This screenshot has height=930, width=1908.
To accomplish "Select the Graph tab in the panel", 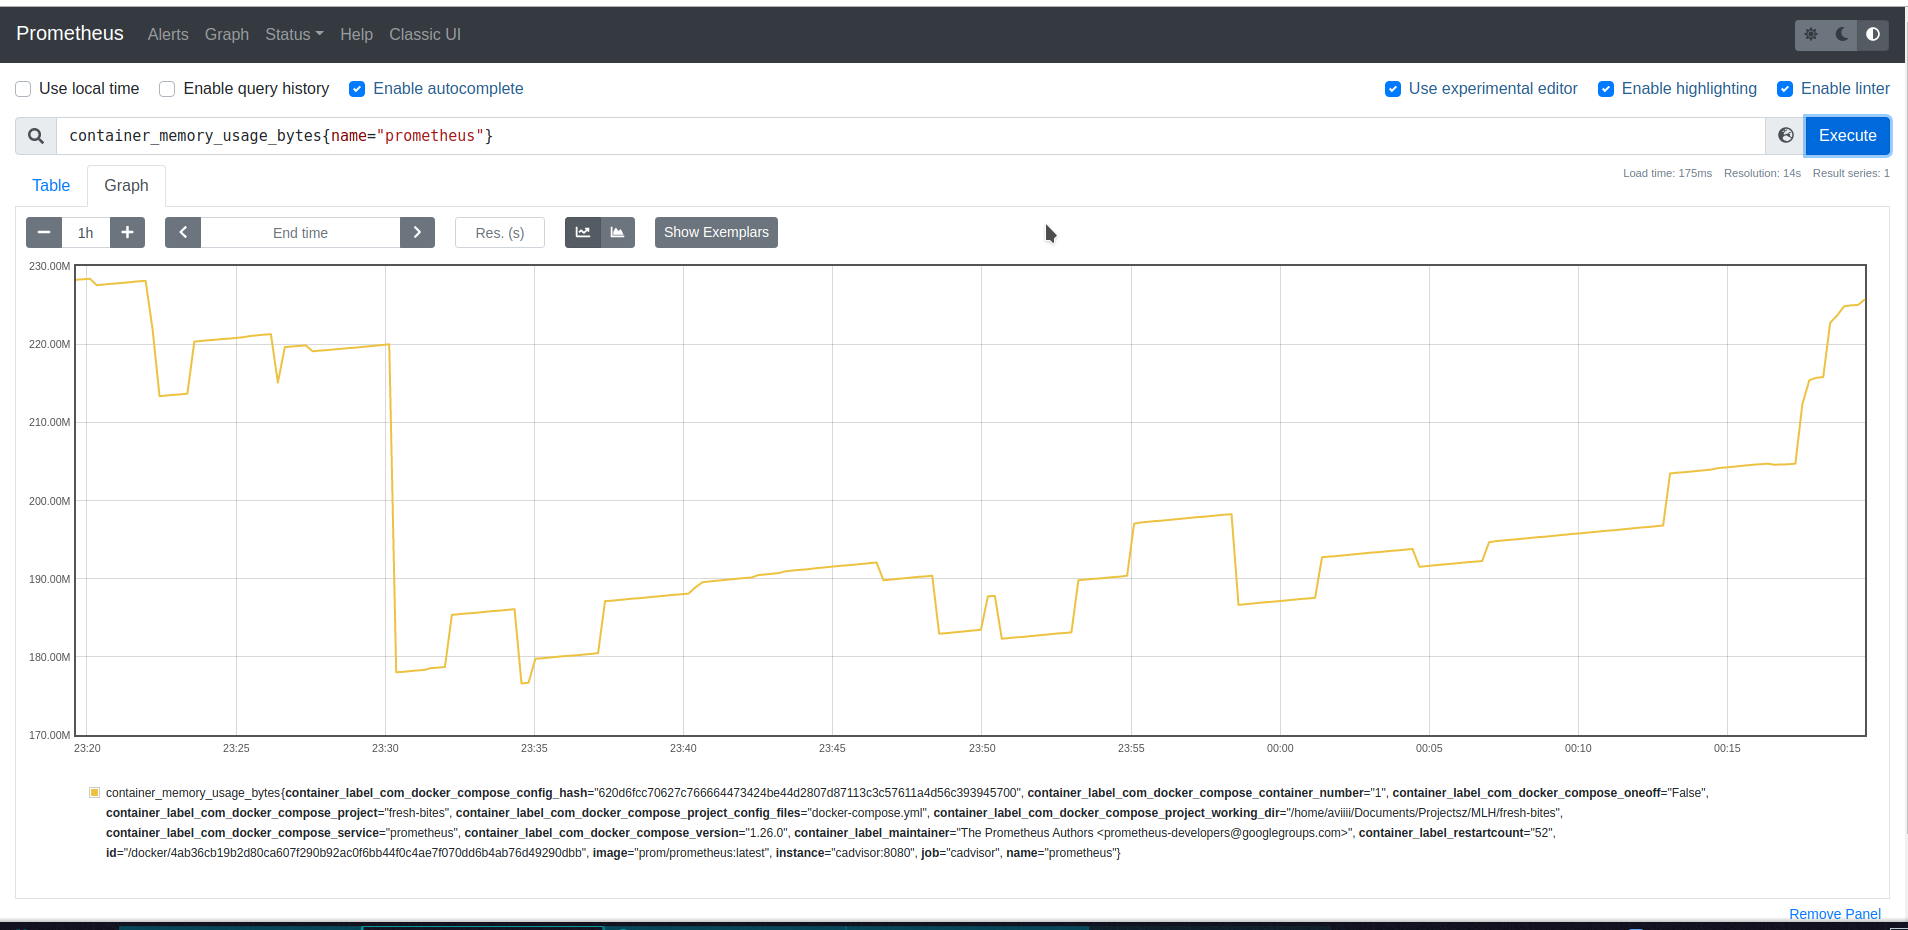I will click(126, 186).
